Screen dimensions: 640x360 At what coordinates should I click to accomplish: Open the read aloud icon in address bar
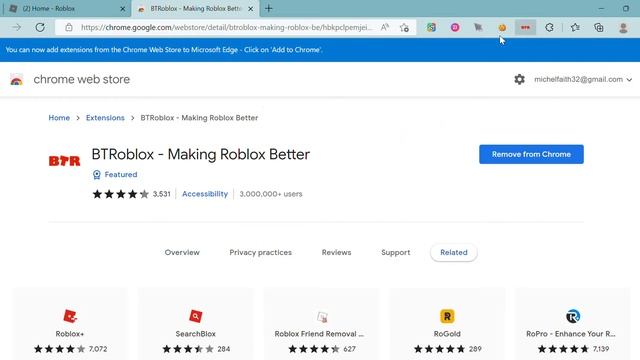384,27
